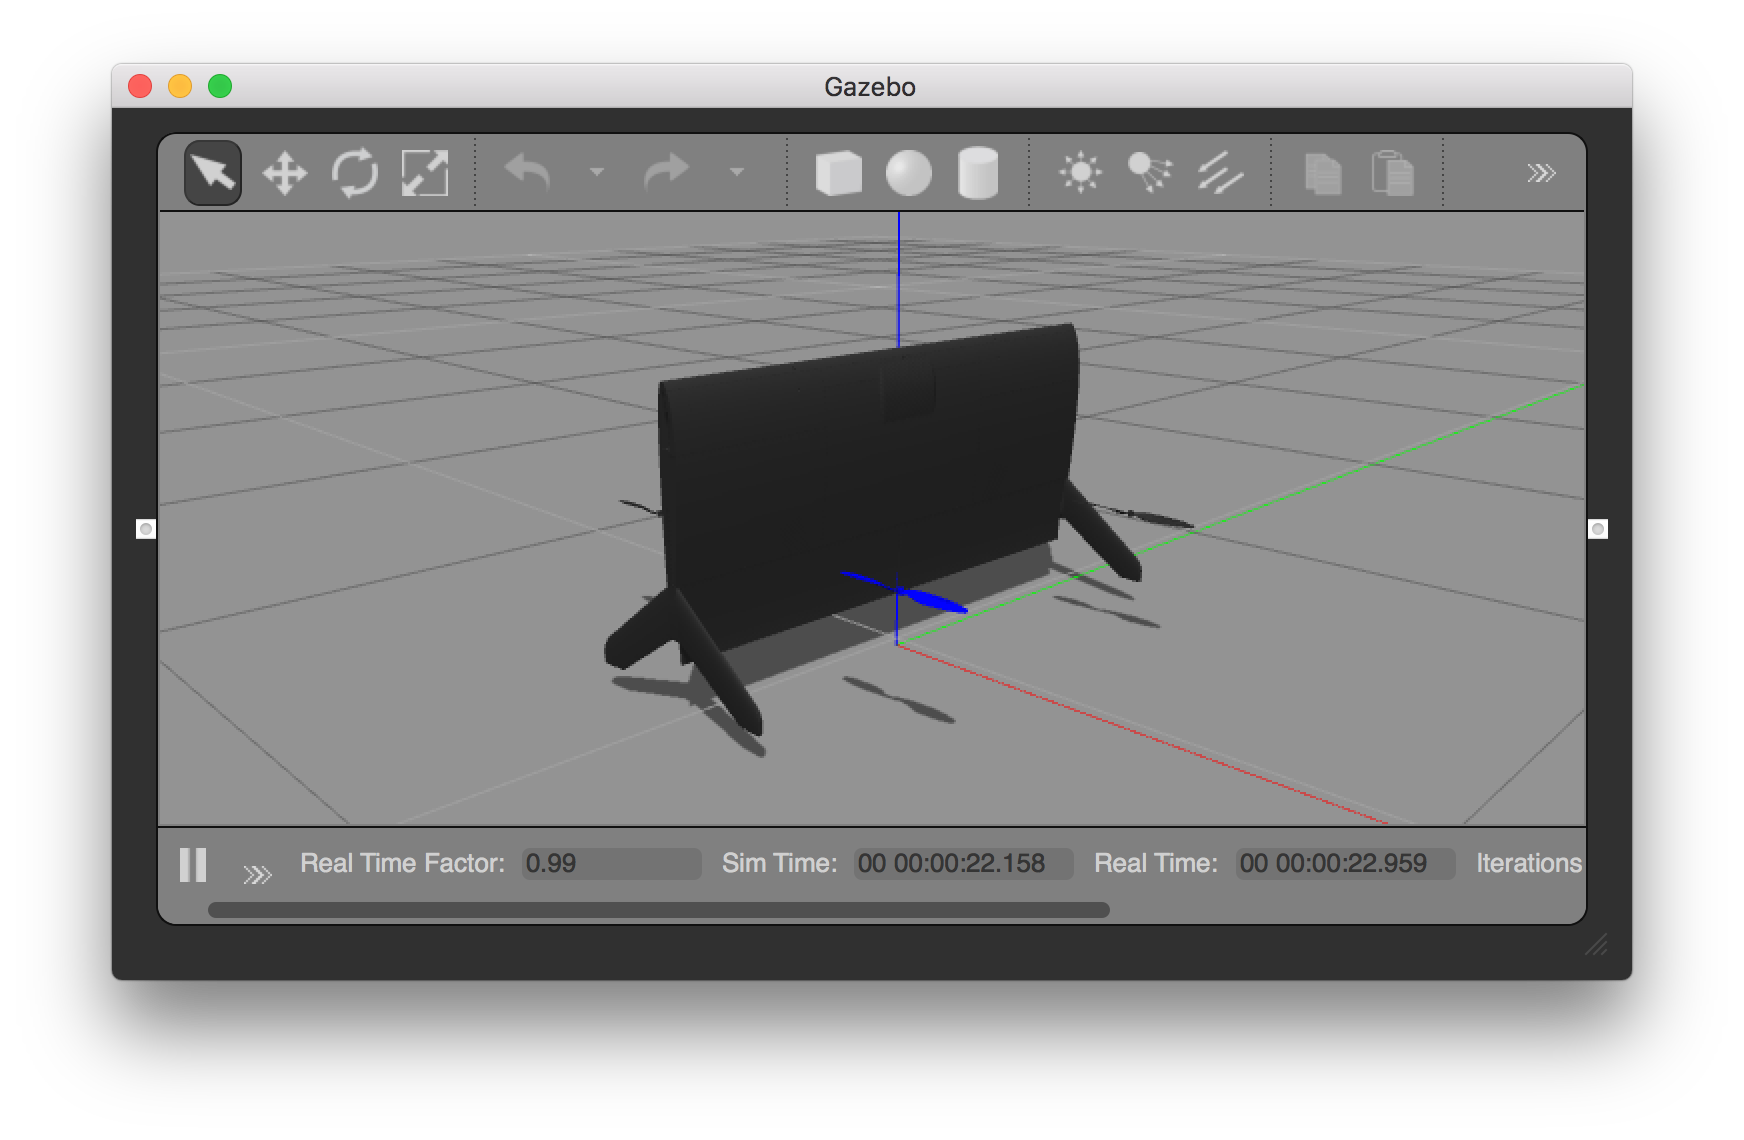Toggle the left side panel handle

pos(146,529)
